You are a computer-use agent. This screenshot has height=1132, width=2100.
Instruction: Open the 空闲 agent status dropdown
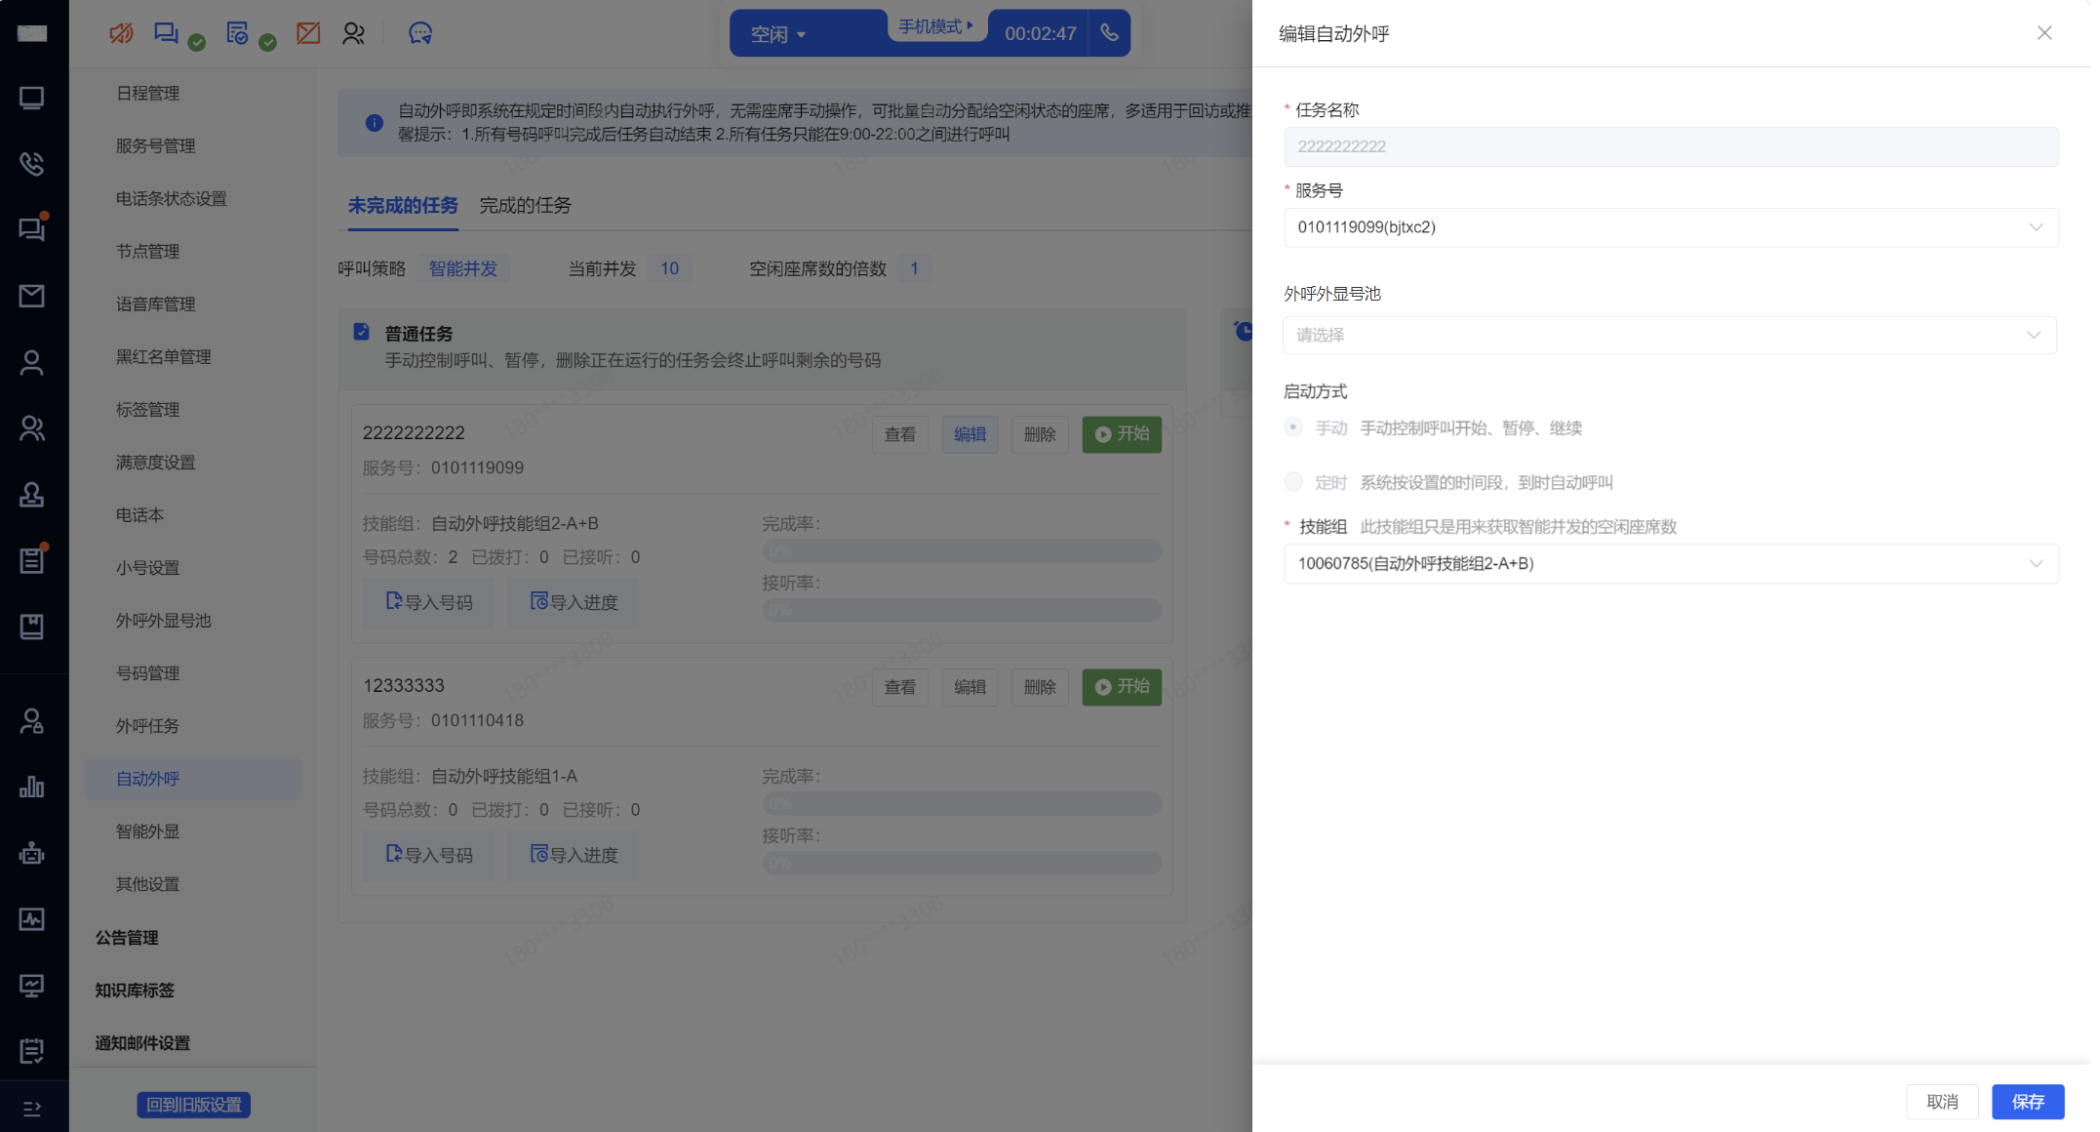coord(780,34)
